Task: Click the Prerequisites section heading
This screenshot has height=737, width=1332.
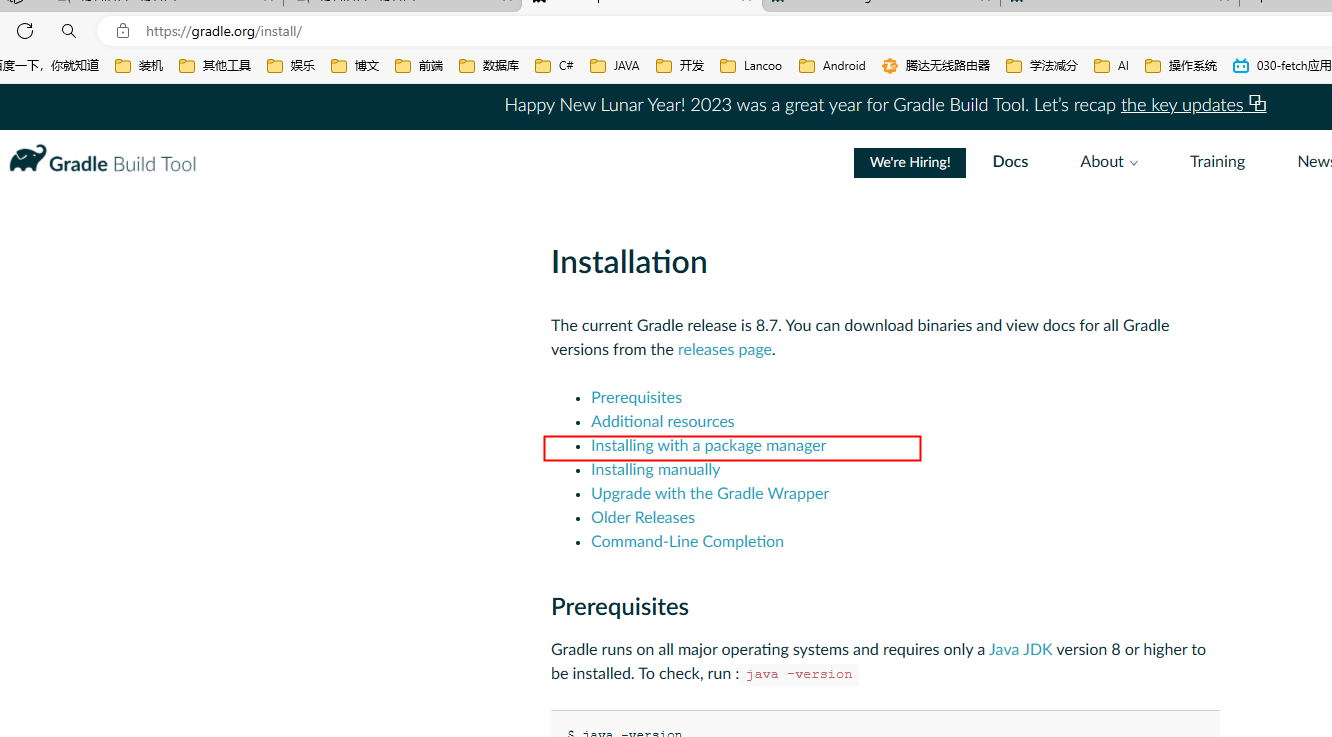Action: tap(620, 607)
